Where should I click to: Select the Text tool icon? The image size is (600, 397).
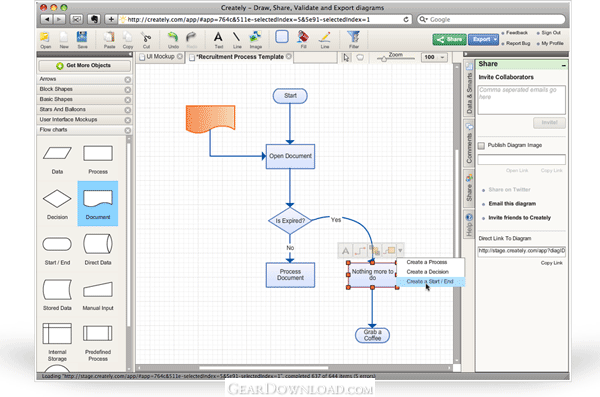218,37
